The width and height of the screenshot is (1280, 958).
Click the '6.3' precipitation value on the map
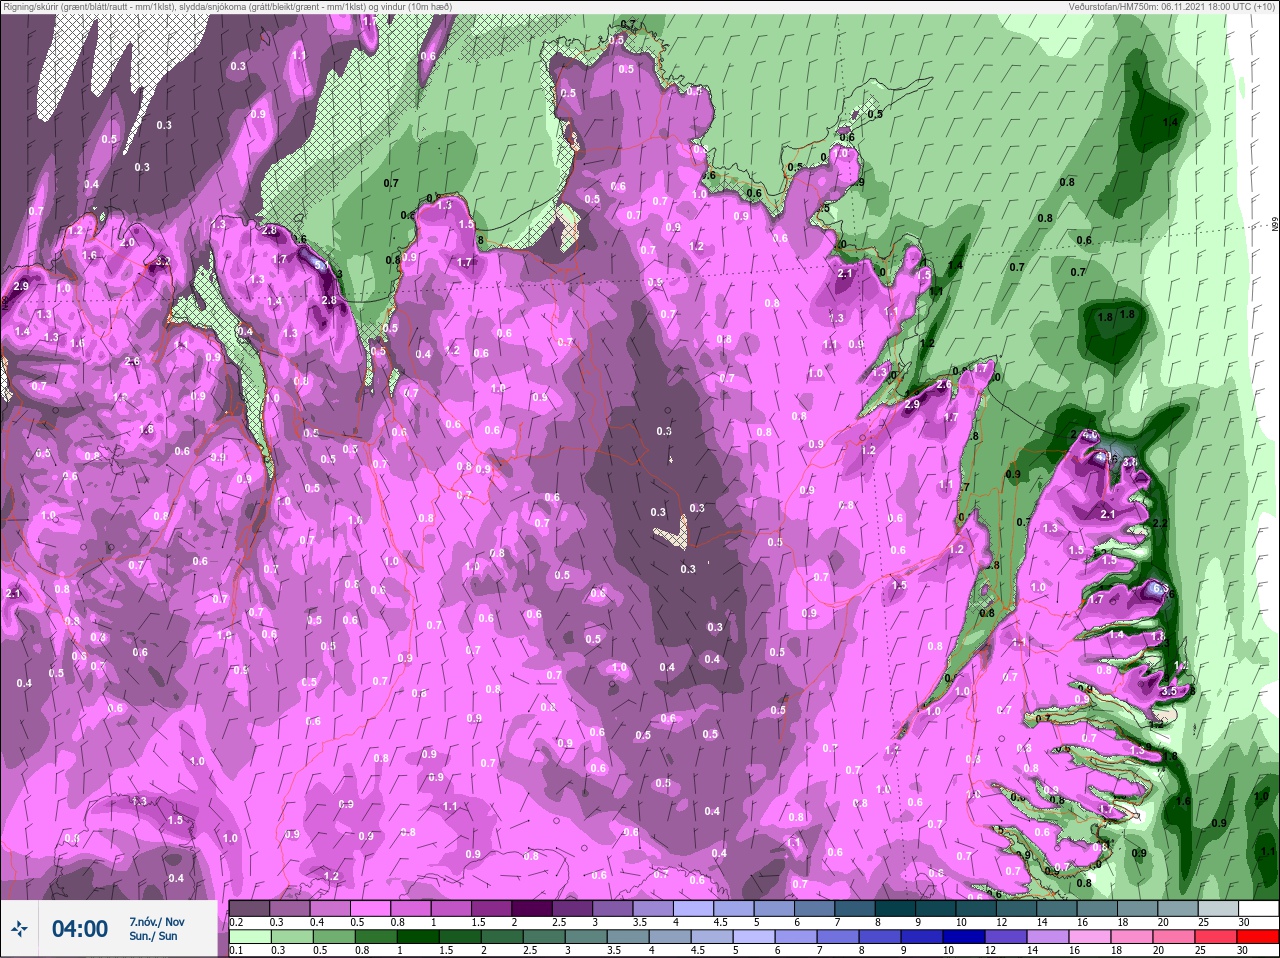(1160, 589)
